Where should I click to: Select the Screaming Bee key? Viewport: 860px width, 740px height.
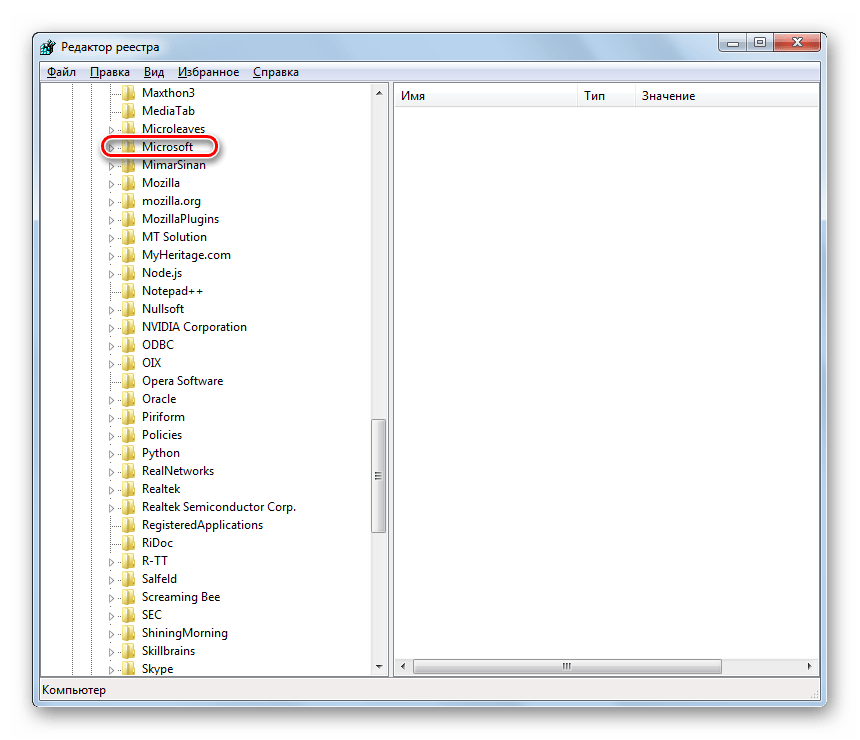tap(180, 597)
